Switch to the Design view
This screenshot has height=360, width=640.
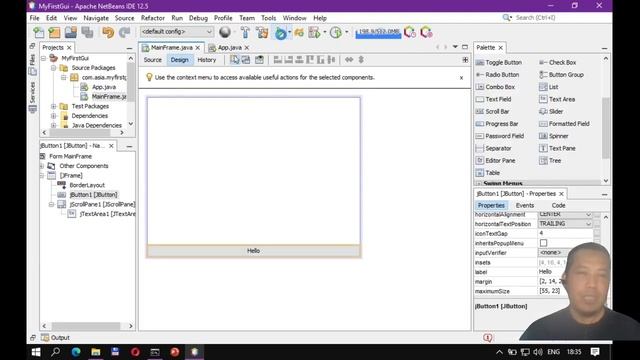[x=180, y=60]
